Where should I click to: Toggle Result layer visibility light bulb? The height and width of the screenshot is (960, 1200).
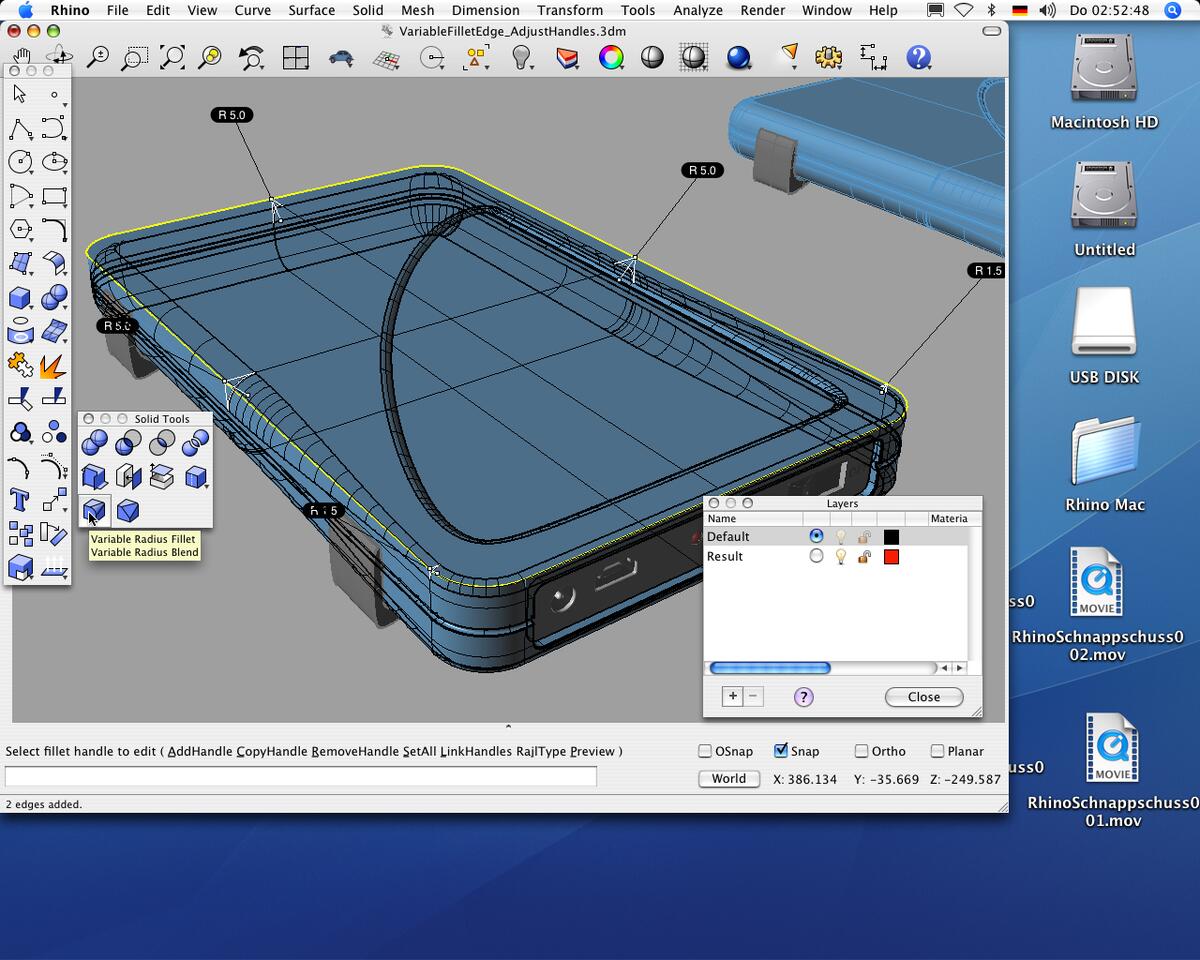point(840,556)
